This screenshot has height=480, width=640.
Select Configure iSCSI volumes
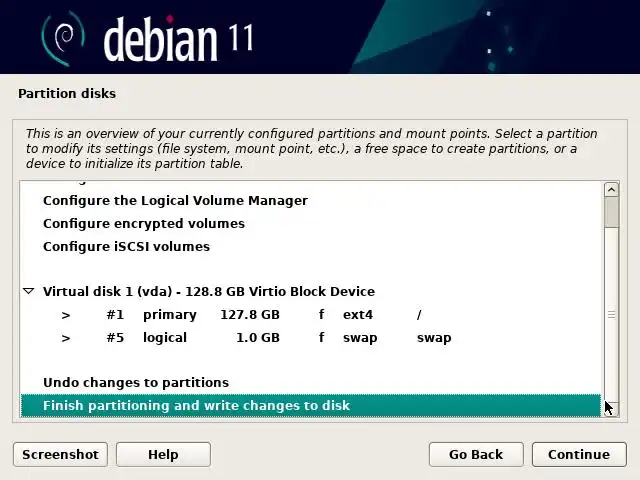coord(311,247)
